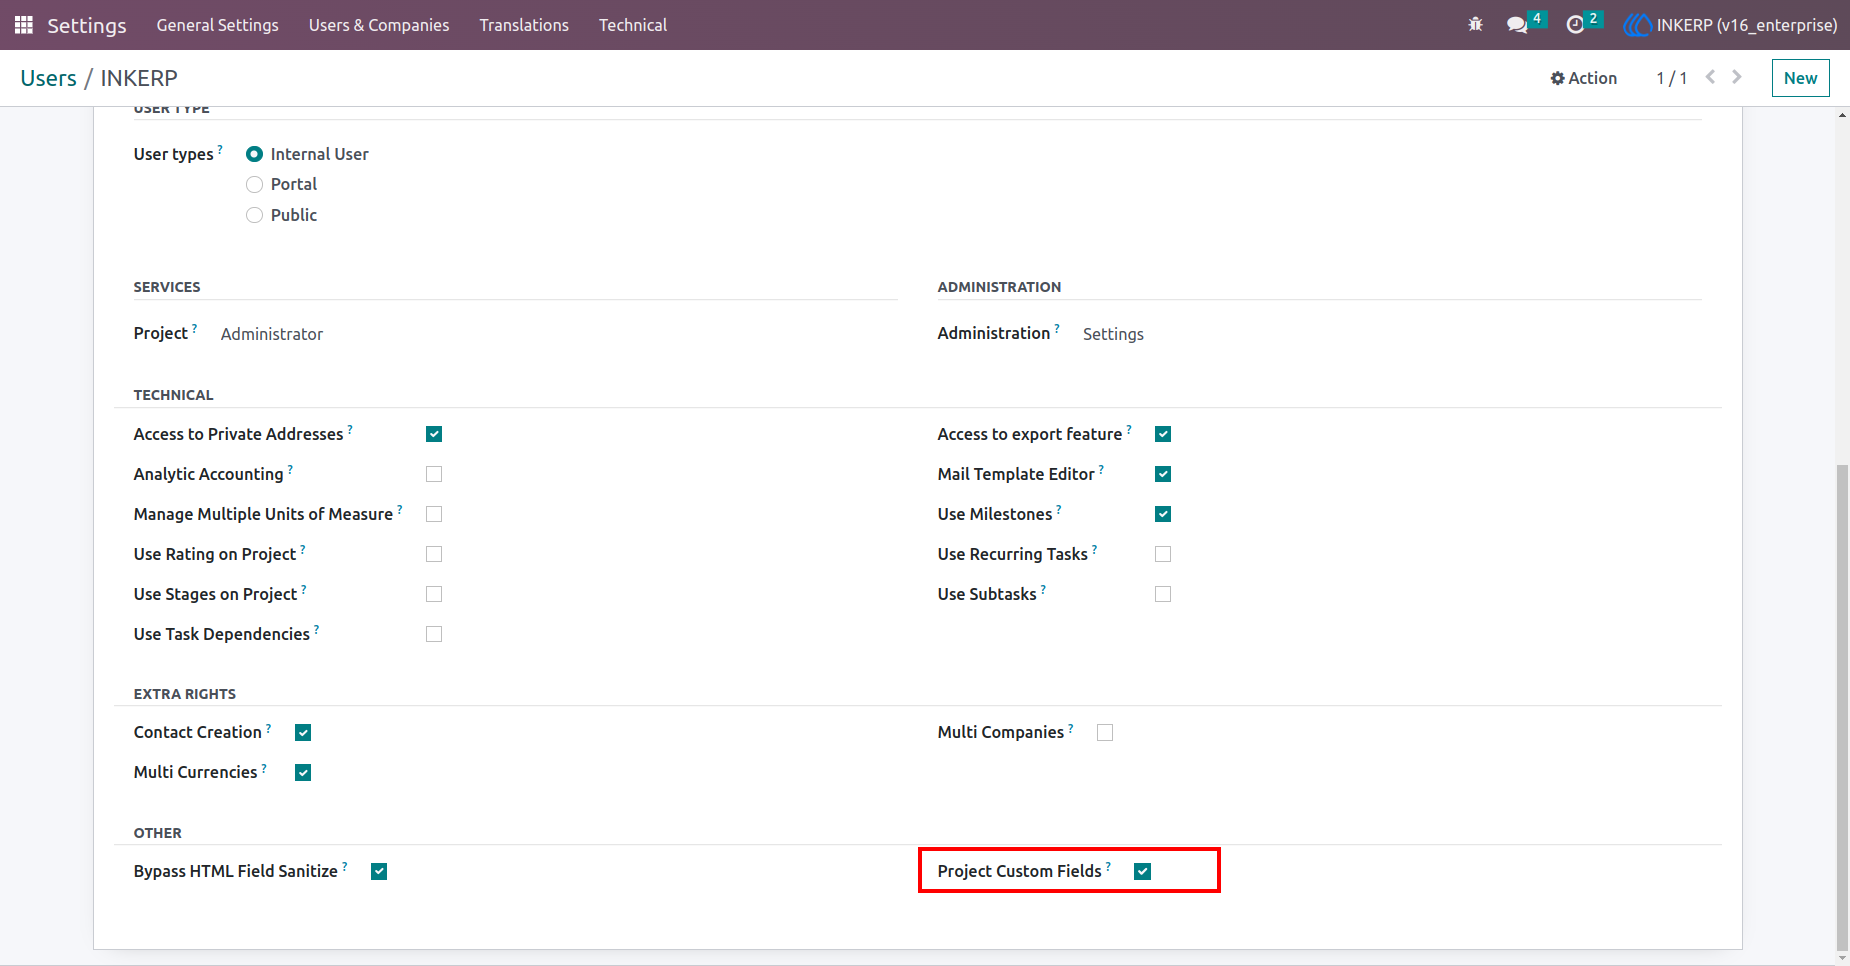Enable Use Rating on Project checkbox

(434, 554)
